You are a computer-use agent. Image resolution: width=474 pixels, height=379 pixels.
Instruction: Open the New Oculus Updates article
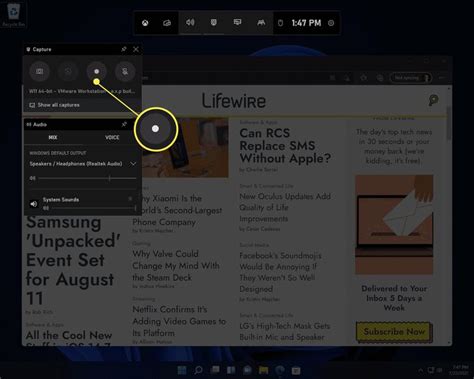pos(285,207)
